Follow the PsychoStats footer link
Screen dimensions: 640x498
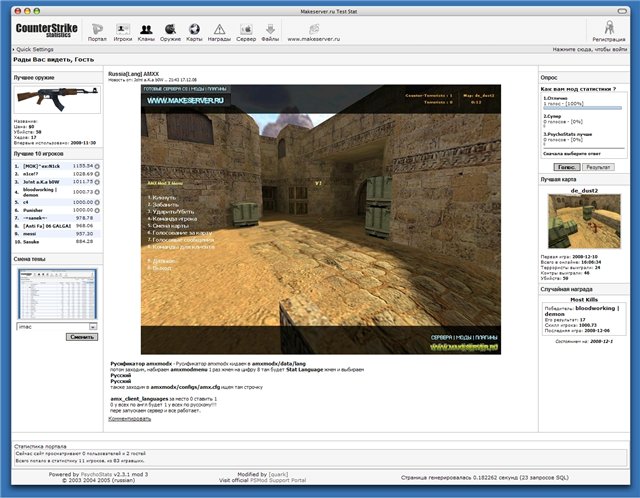coord(96,474)
